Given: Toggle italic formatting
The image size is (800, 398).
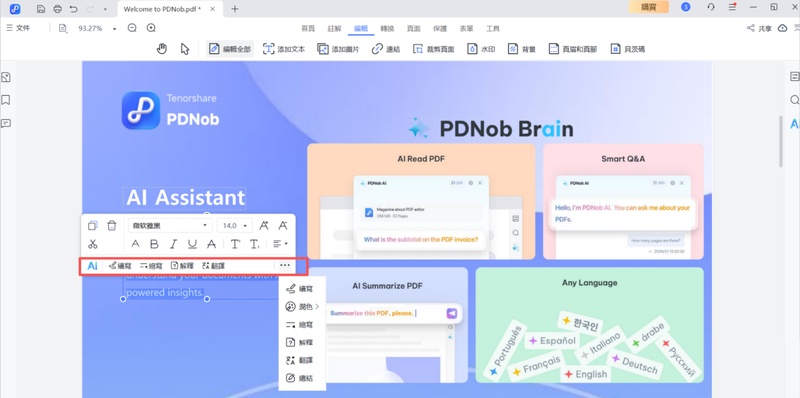Looking at the screenshot, I should point(173,244).
